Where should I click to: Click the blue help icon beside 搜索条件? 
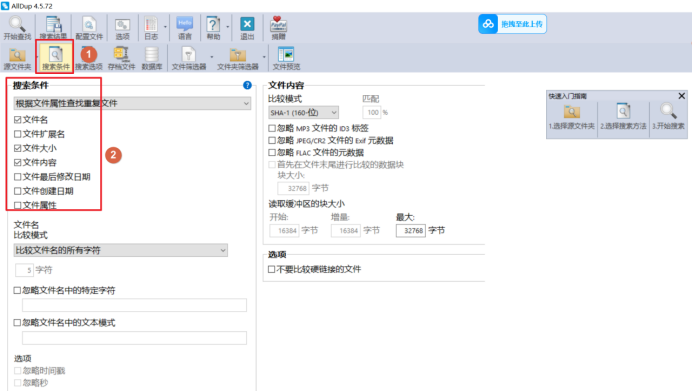(247, 85)
